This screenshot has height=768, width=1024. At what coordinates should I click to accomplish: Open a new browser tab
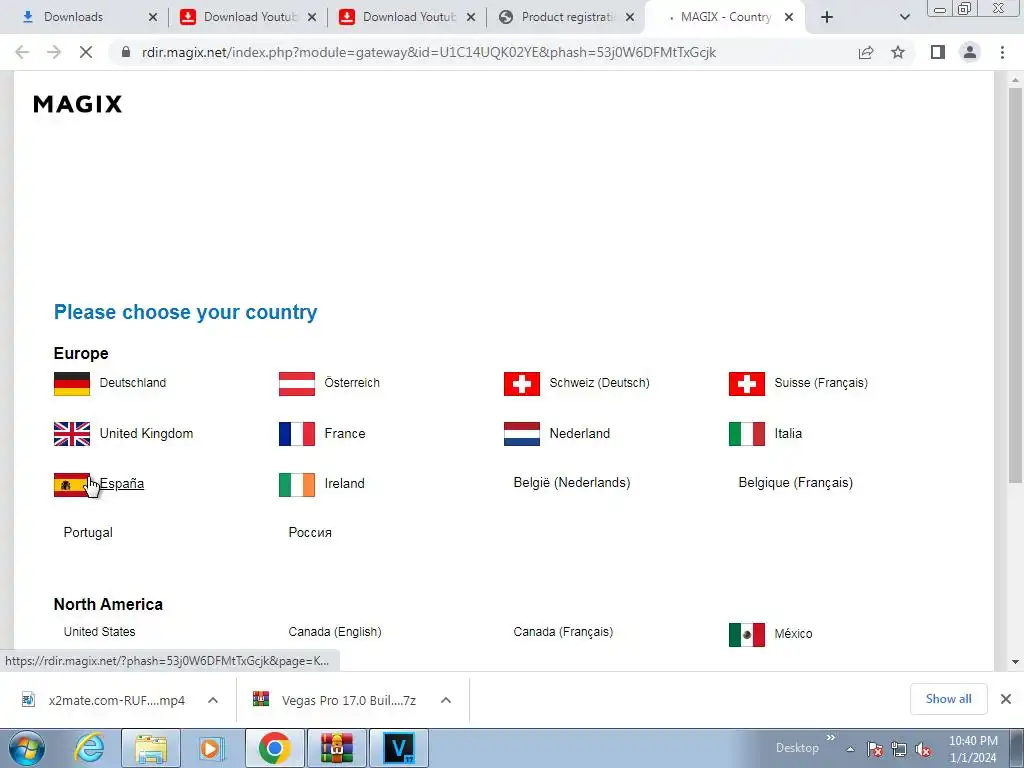pos(827,17)
